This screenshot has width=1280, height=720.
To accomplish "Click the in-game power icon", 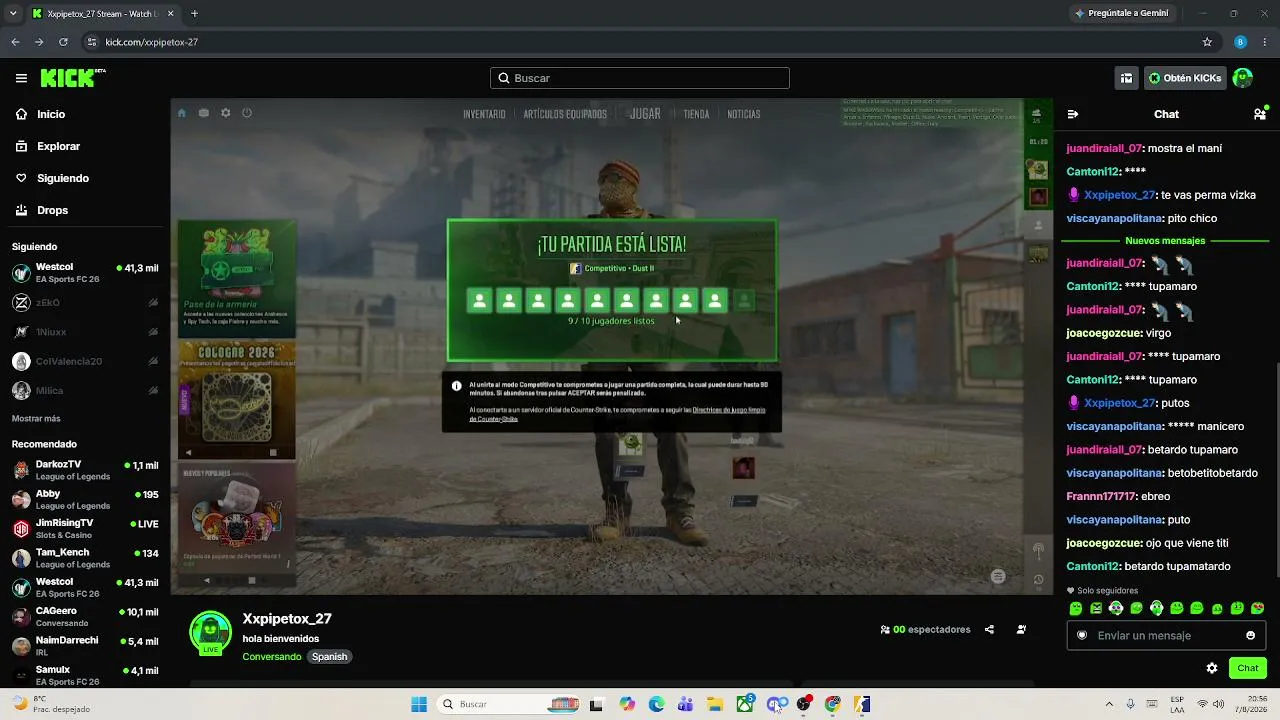I will coord(247,113).
